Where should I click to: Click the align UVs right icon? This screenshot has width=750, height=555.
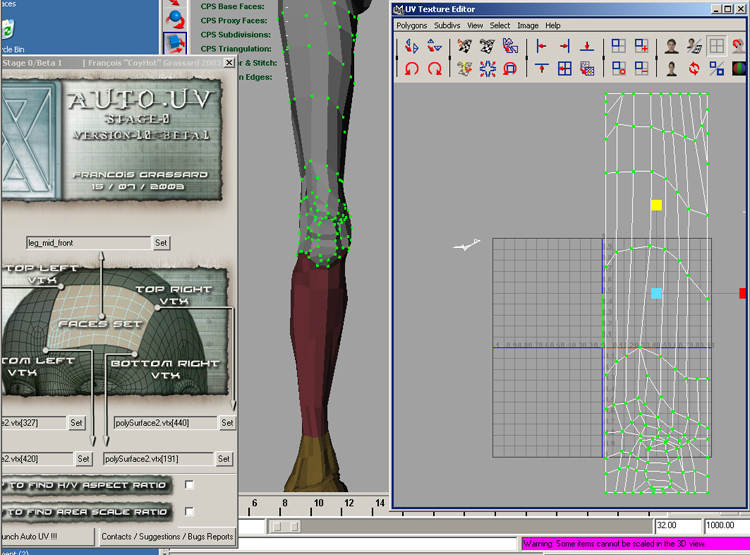(564, 46)
